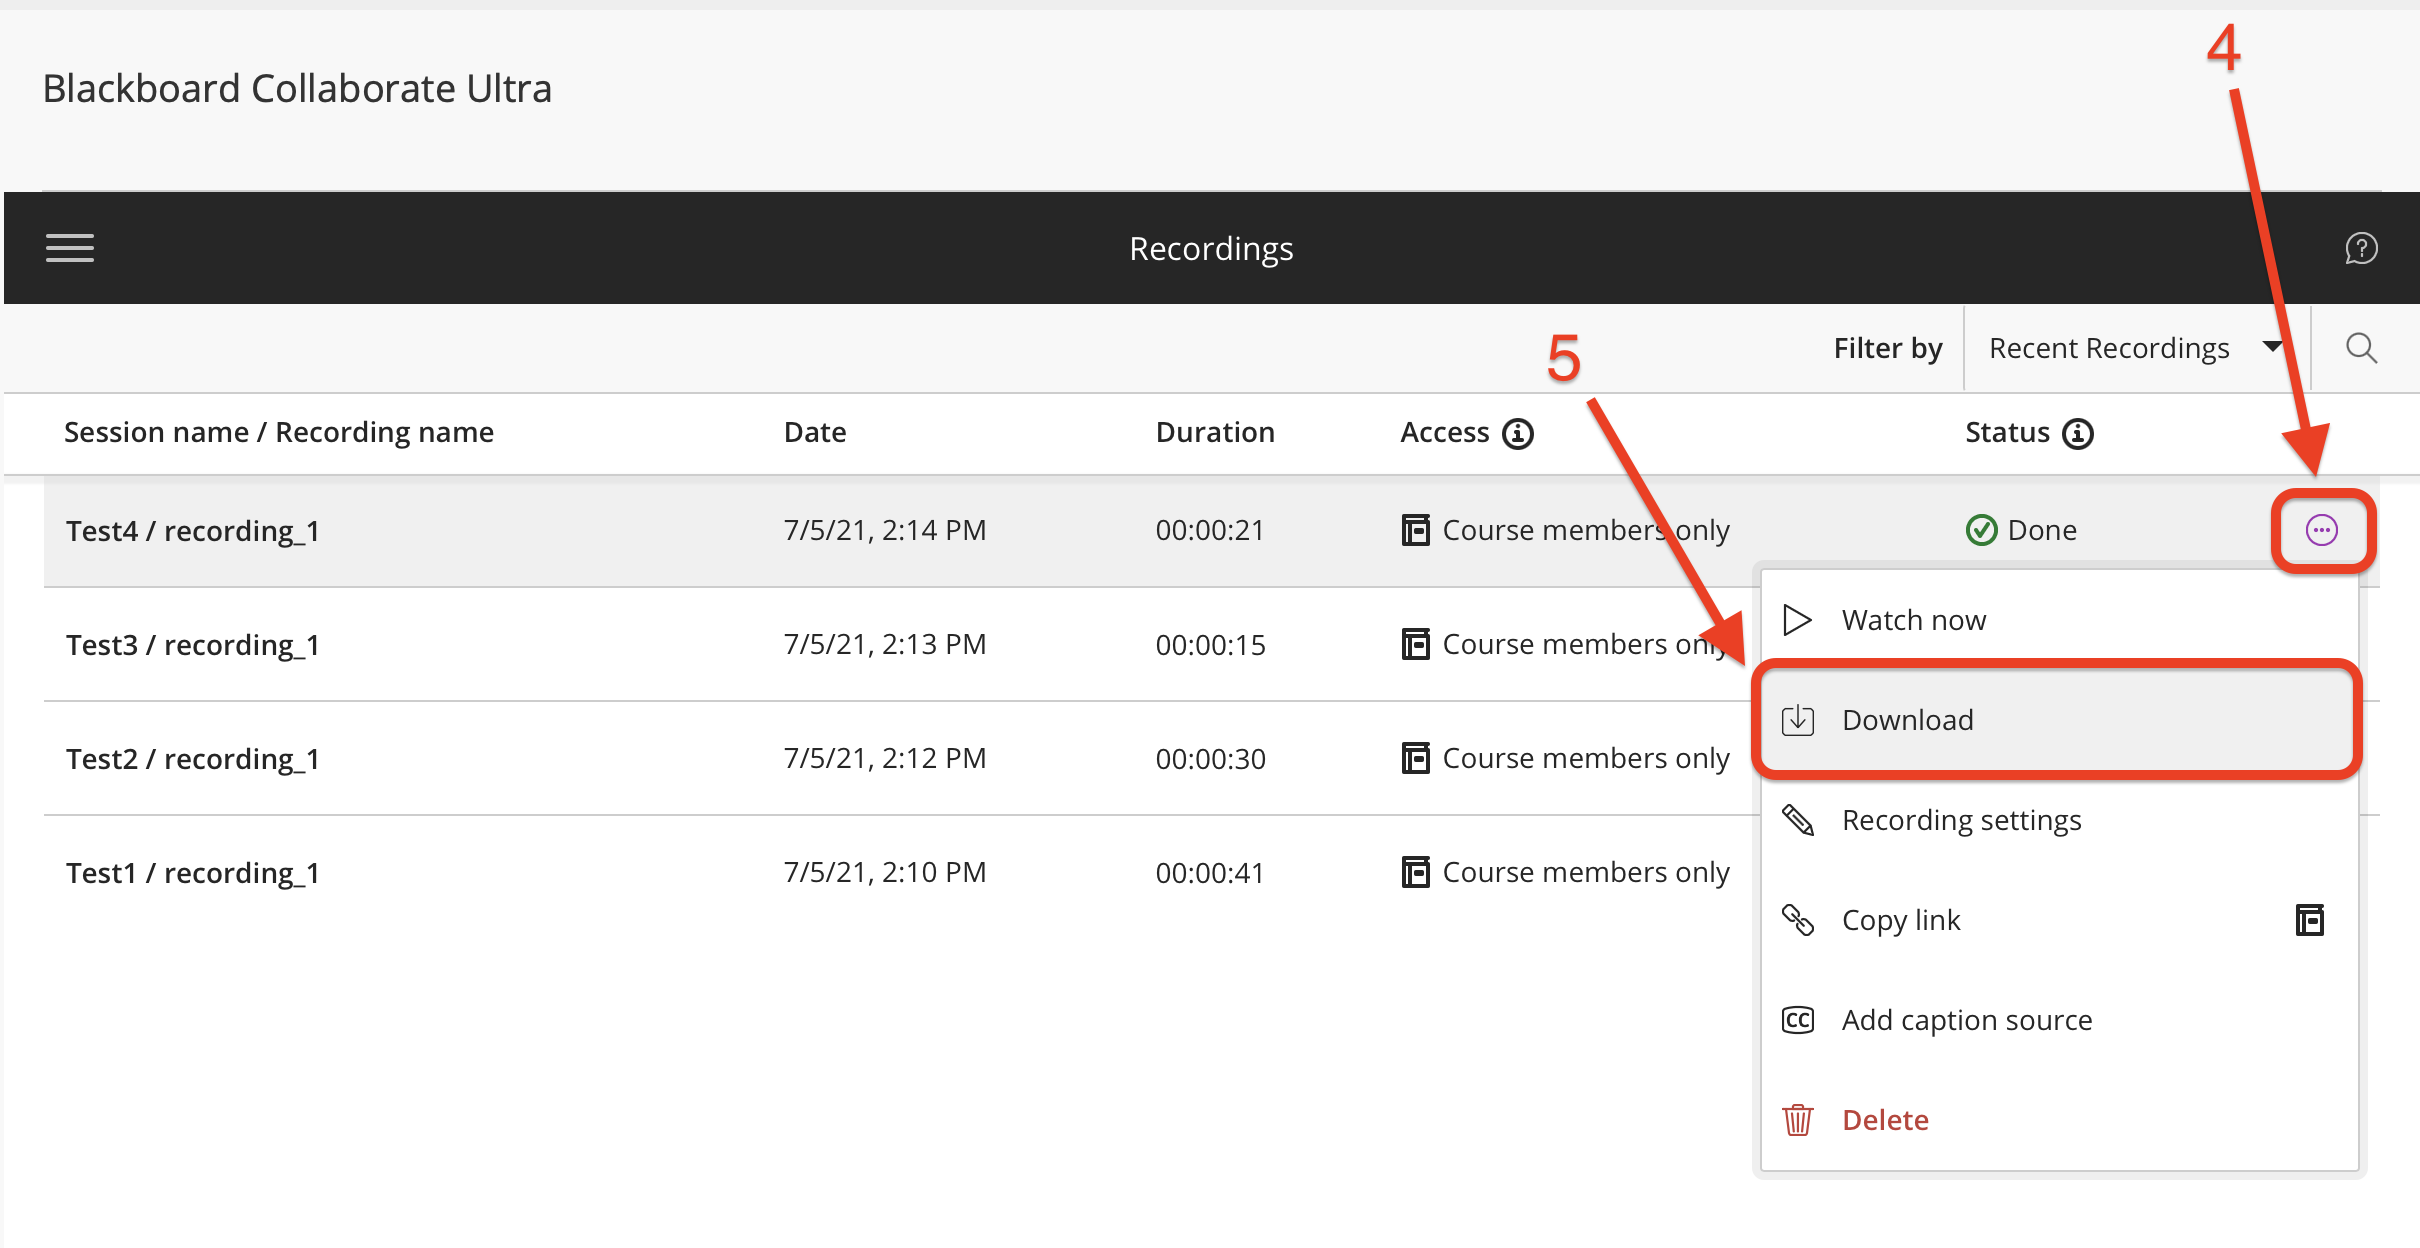Click the download arrow icon
Viewport: 2420px width, 1248px height.
(1797, 720)
